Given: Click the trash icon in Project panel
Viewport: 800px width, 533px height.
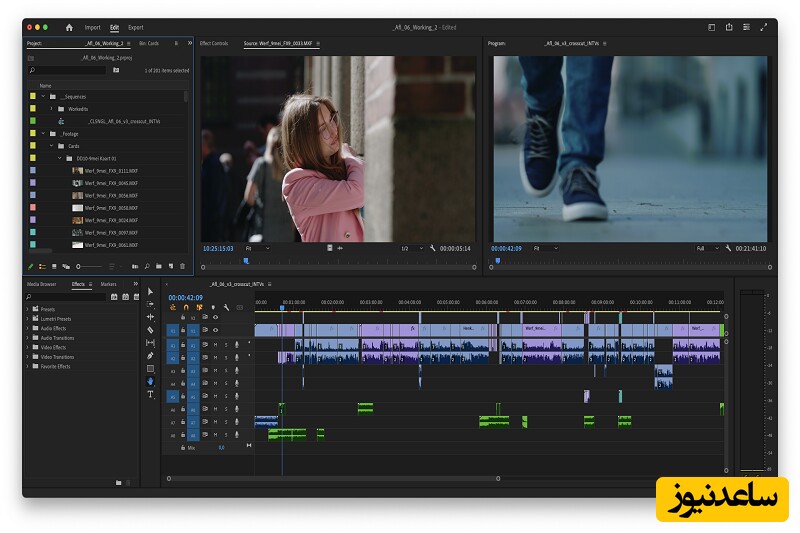Looking at the screenshot, I should point(183,266).
